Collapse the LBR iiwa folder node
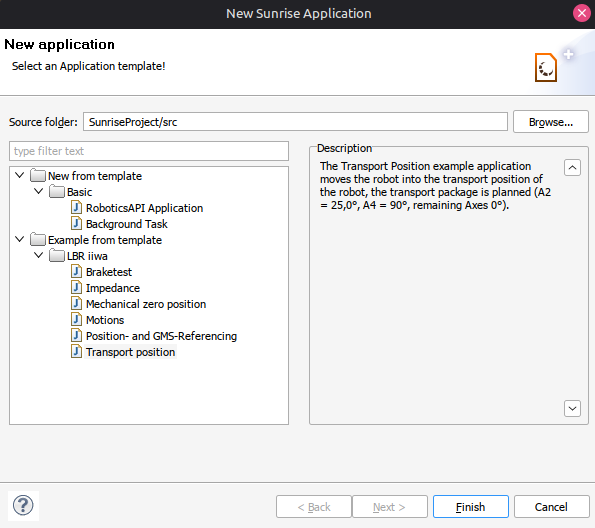 [39, 255]
